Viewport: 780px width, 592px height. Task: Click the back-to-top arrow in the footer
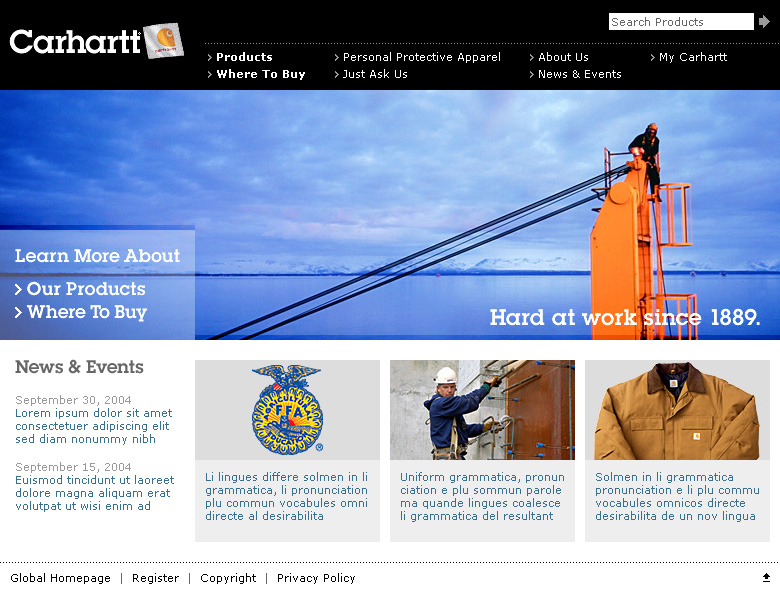point(766,577)
